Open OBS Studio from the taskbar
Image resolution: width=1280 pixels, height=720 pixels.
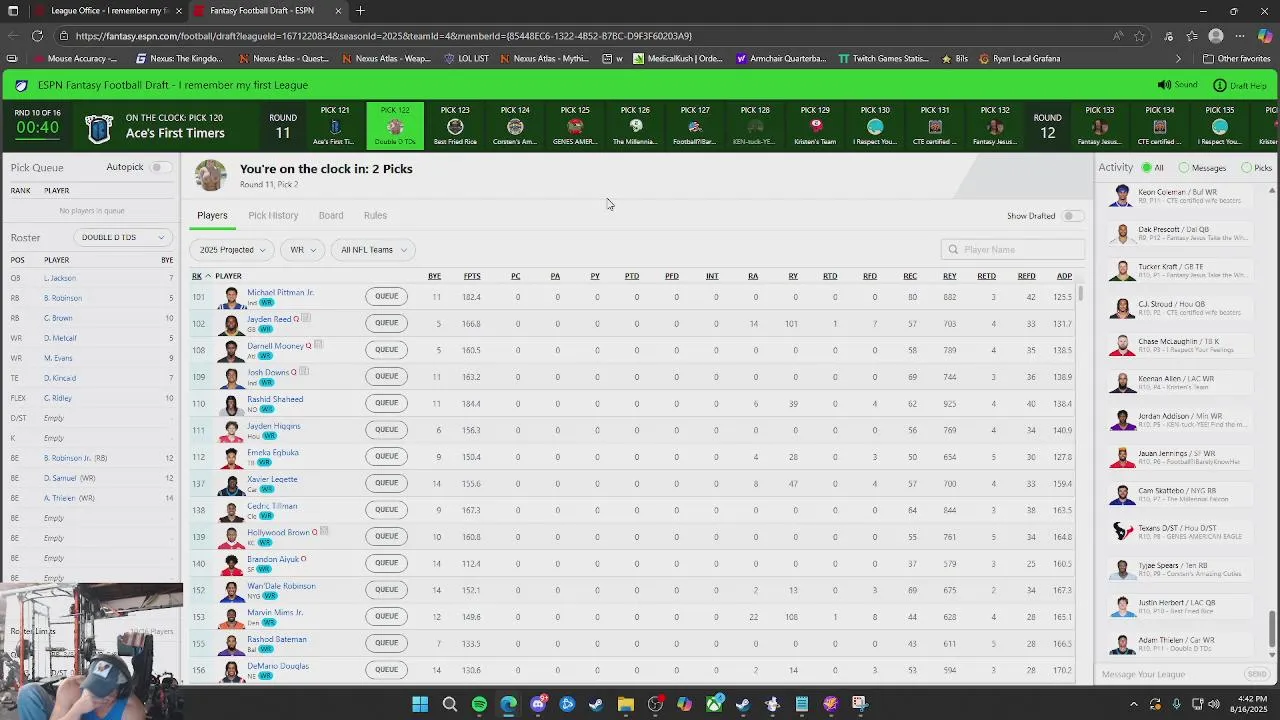click(655, 704)
